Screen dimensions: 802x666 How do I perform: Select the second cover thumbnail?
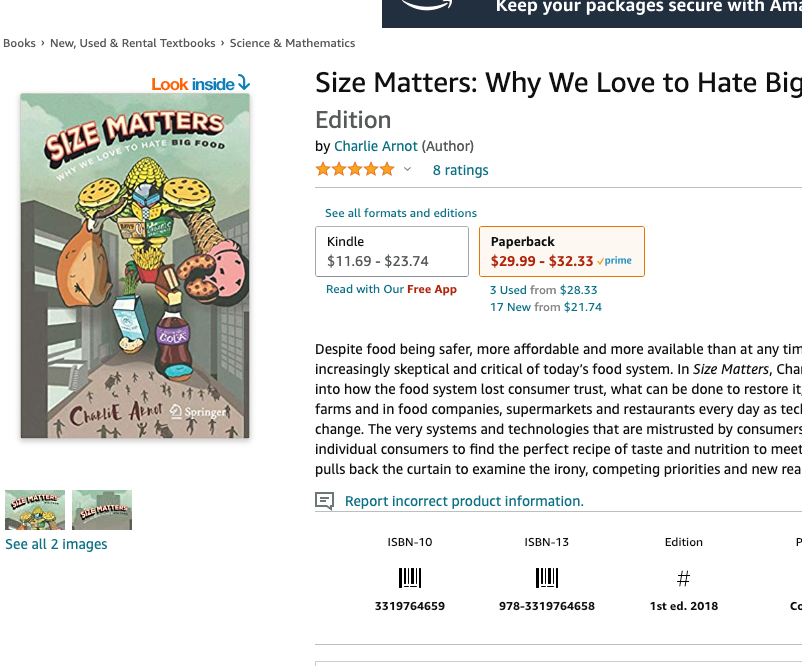click(x=102, y=510)
